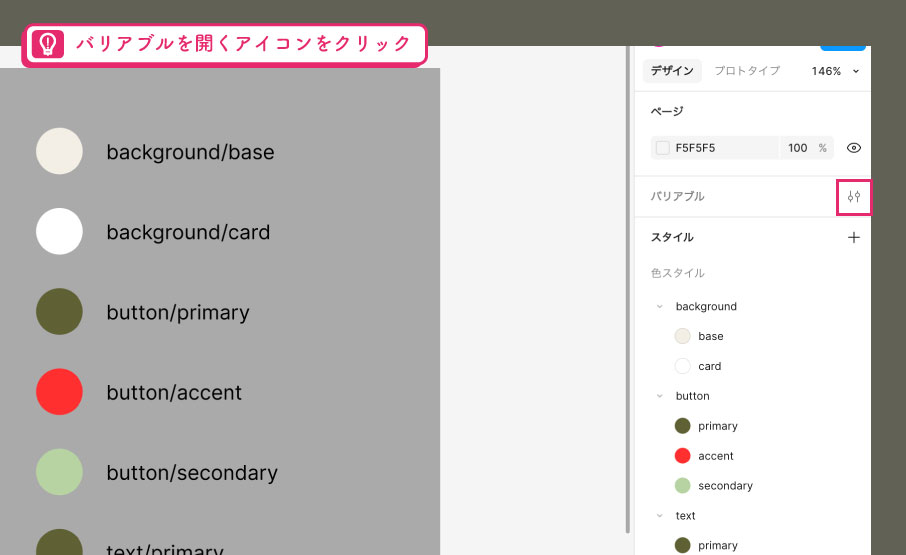
Task: Add a new style with plus icon
Action: point(853,237)
